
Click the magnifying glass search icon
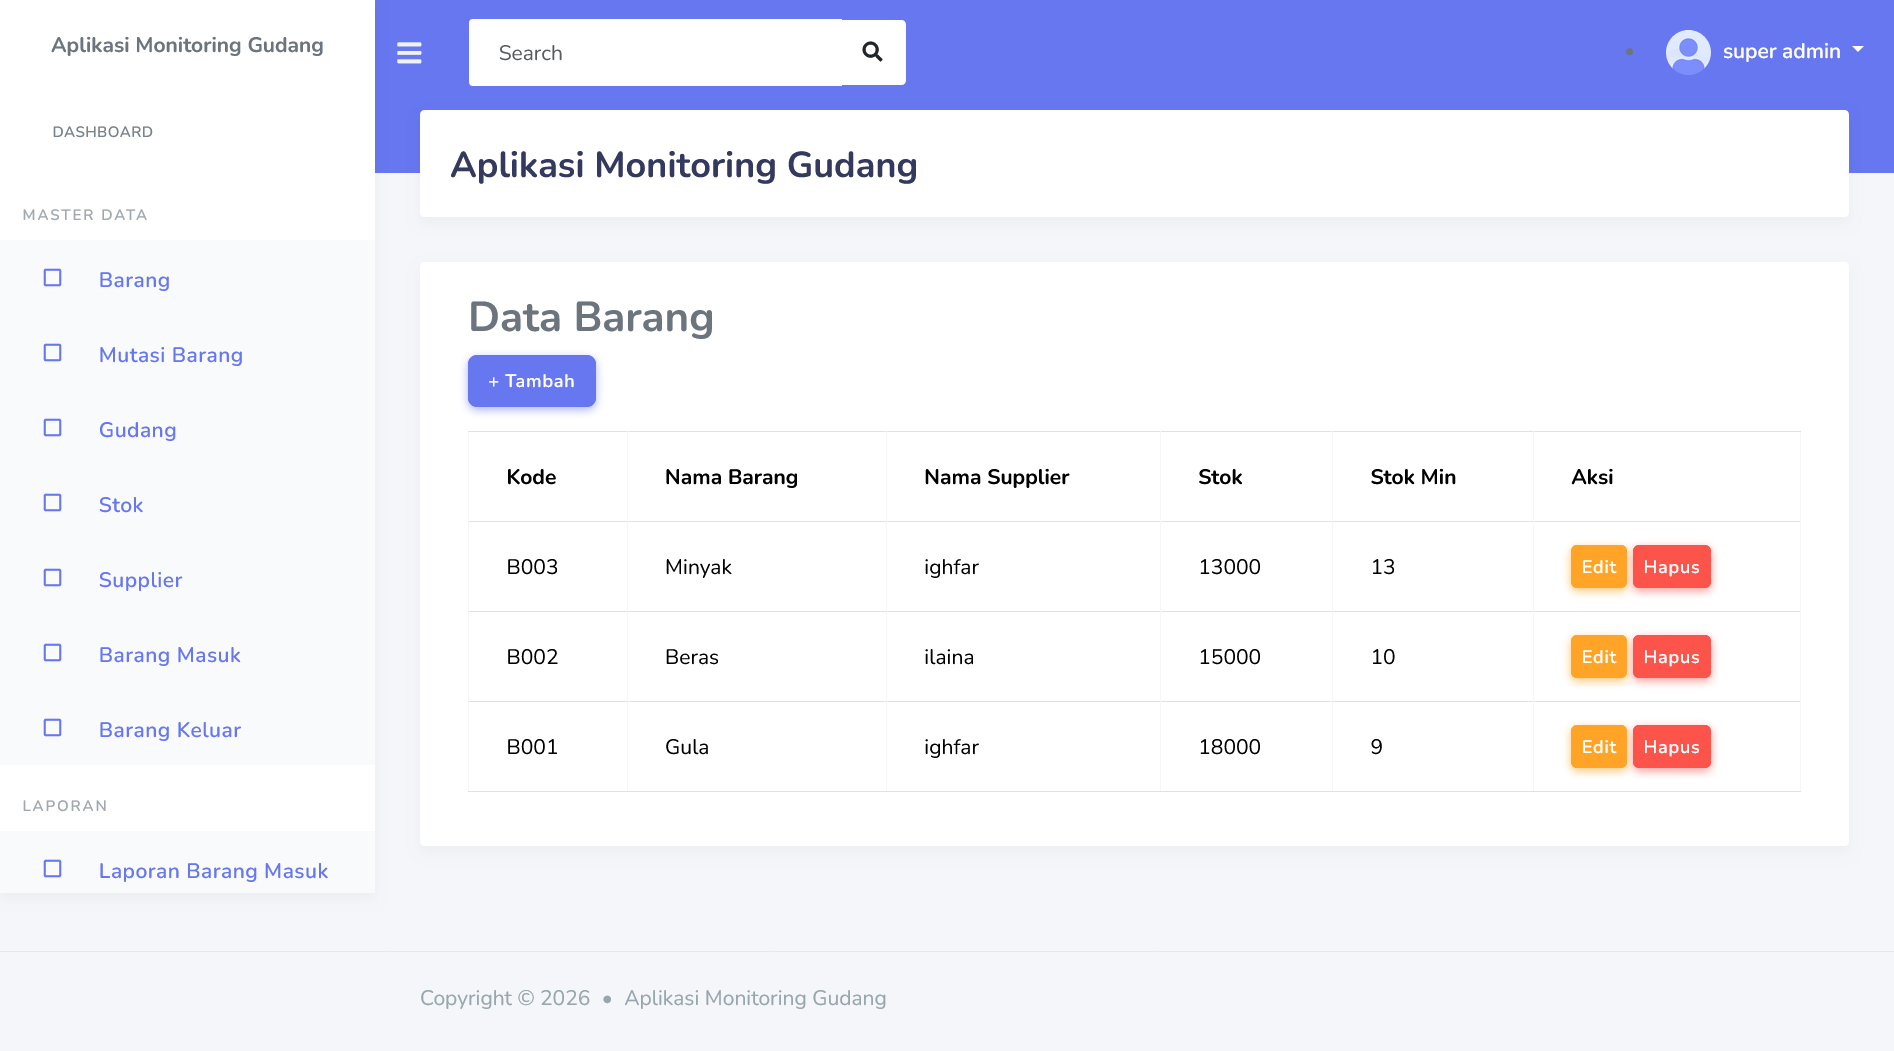872,52
